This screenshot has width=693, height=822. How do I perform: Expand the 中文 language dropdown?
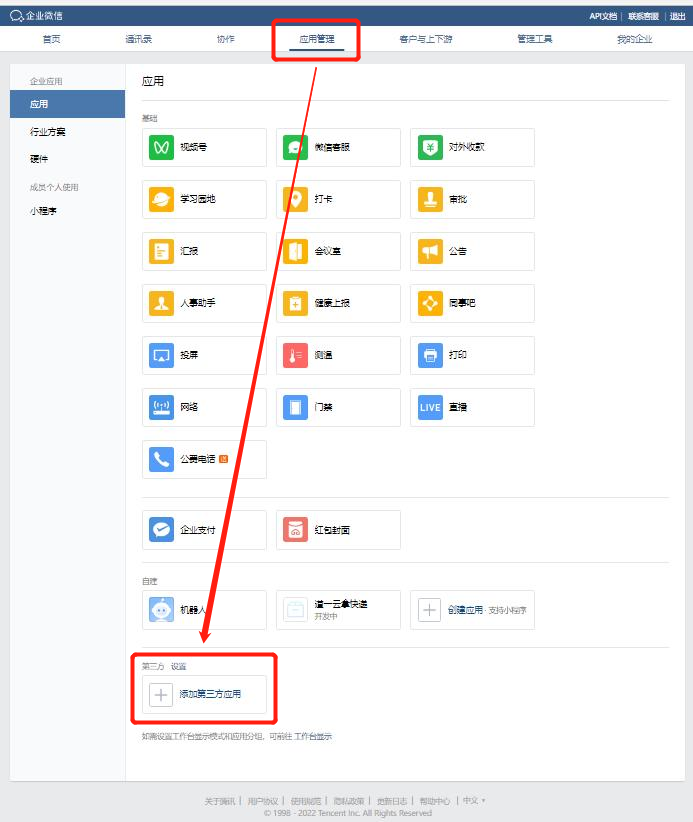(473, 801)
